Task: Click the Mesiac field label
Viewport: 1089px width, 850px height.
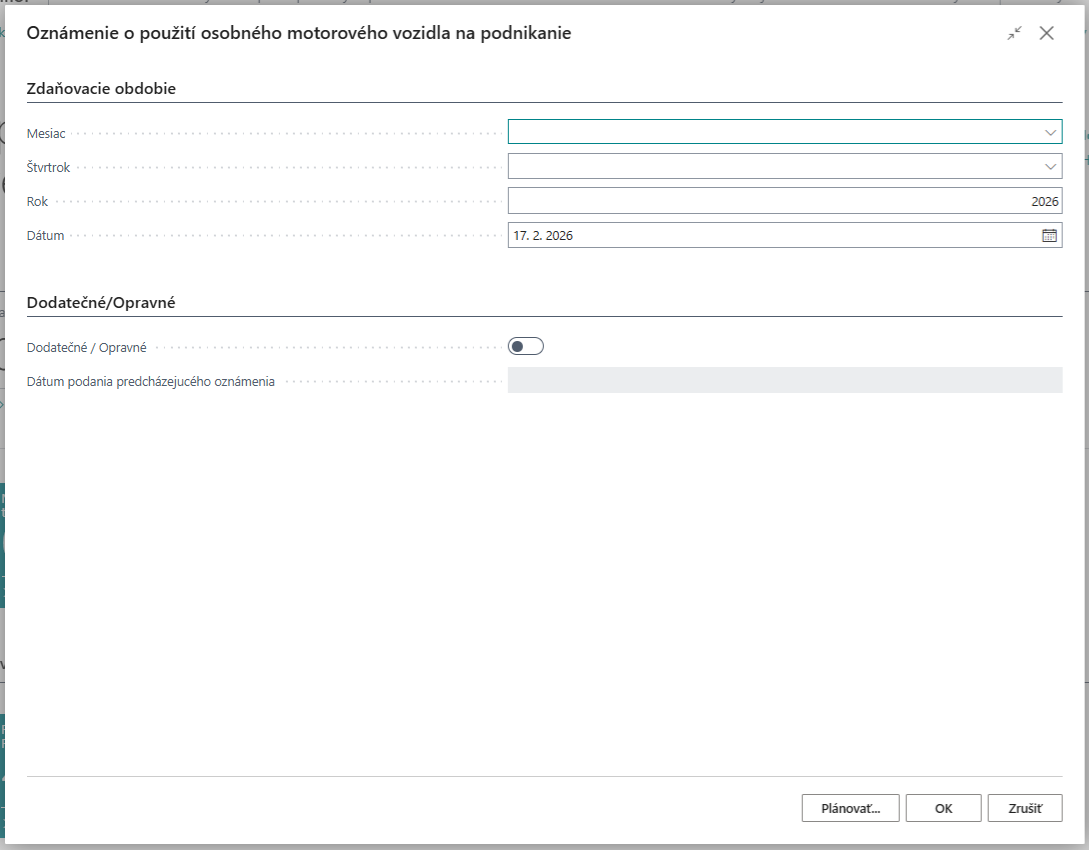Action: (46, 134)
